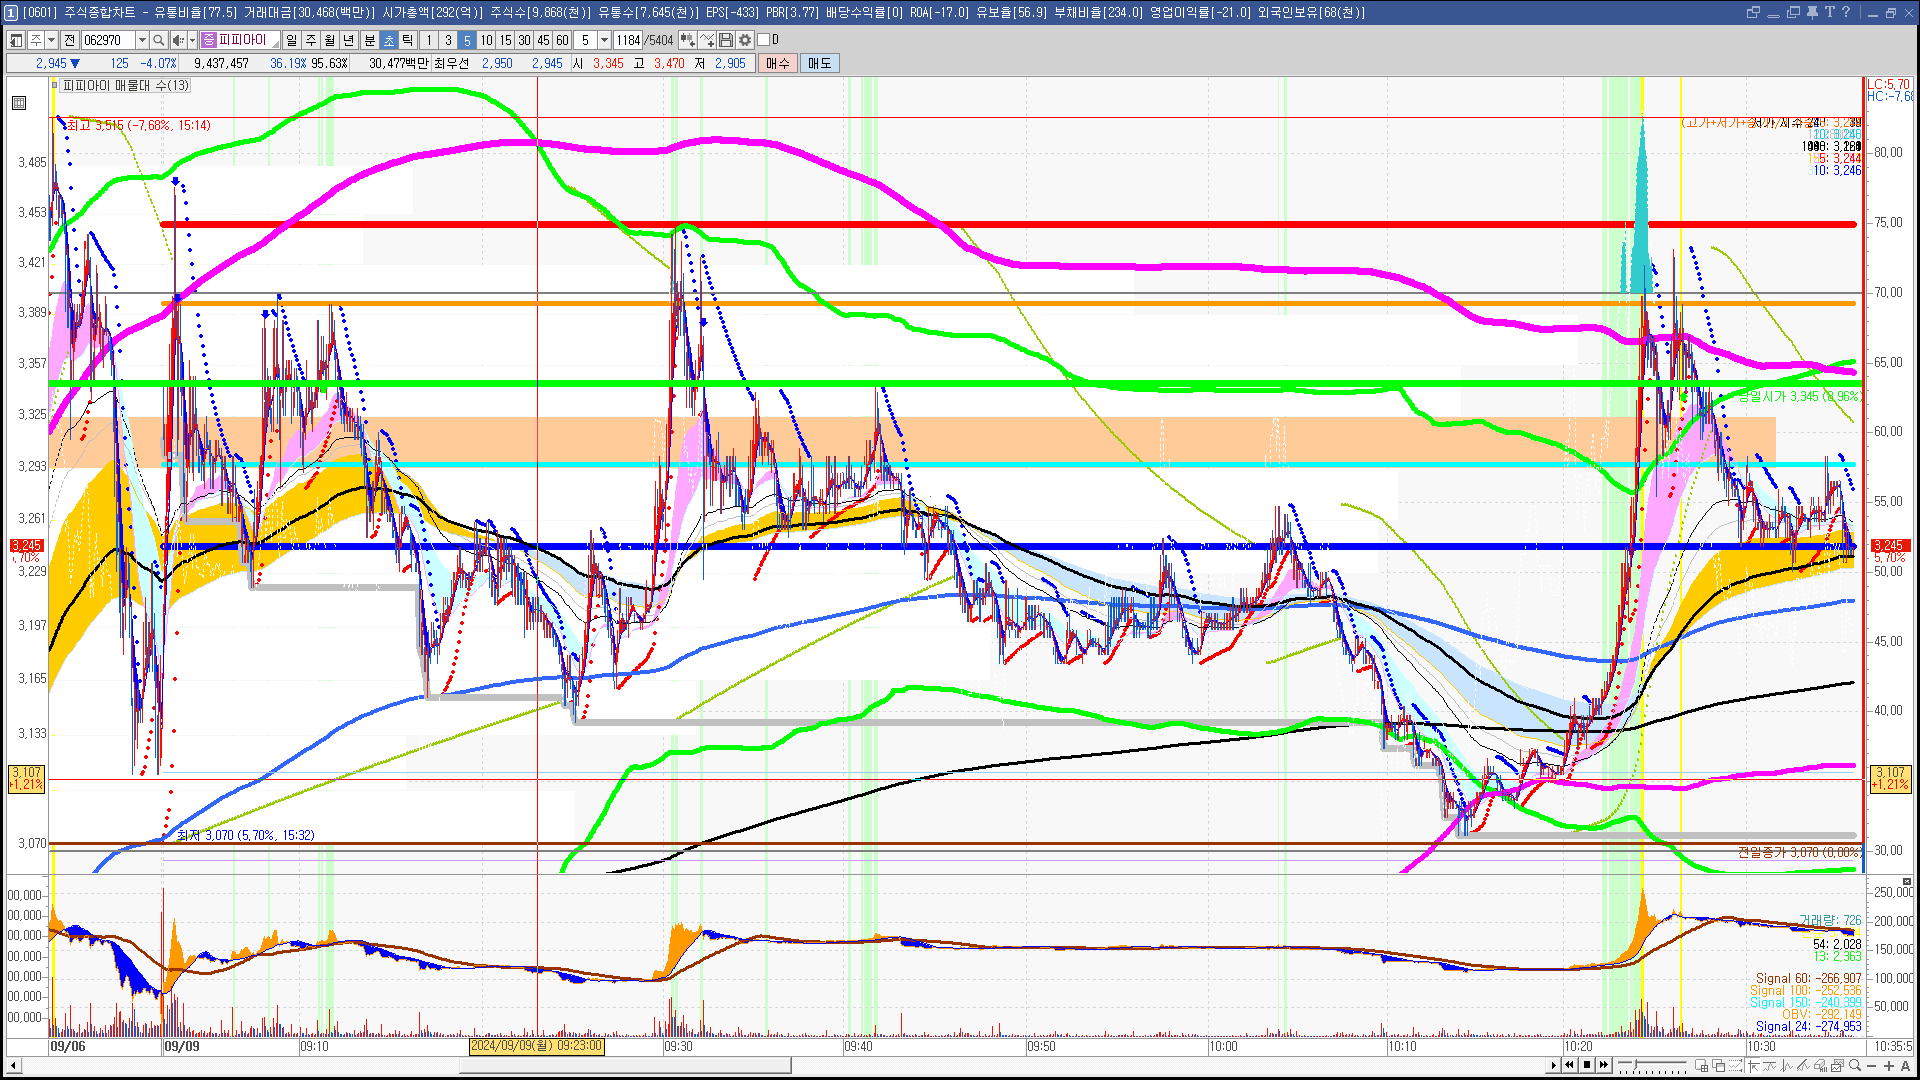1920x1080 pixels.
Task: Click the save chart floppy disk icon
Action: [x=726, y=40]
